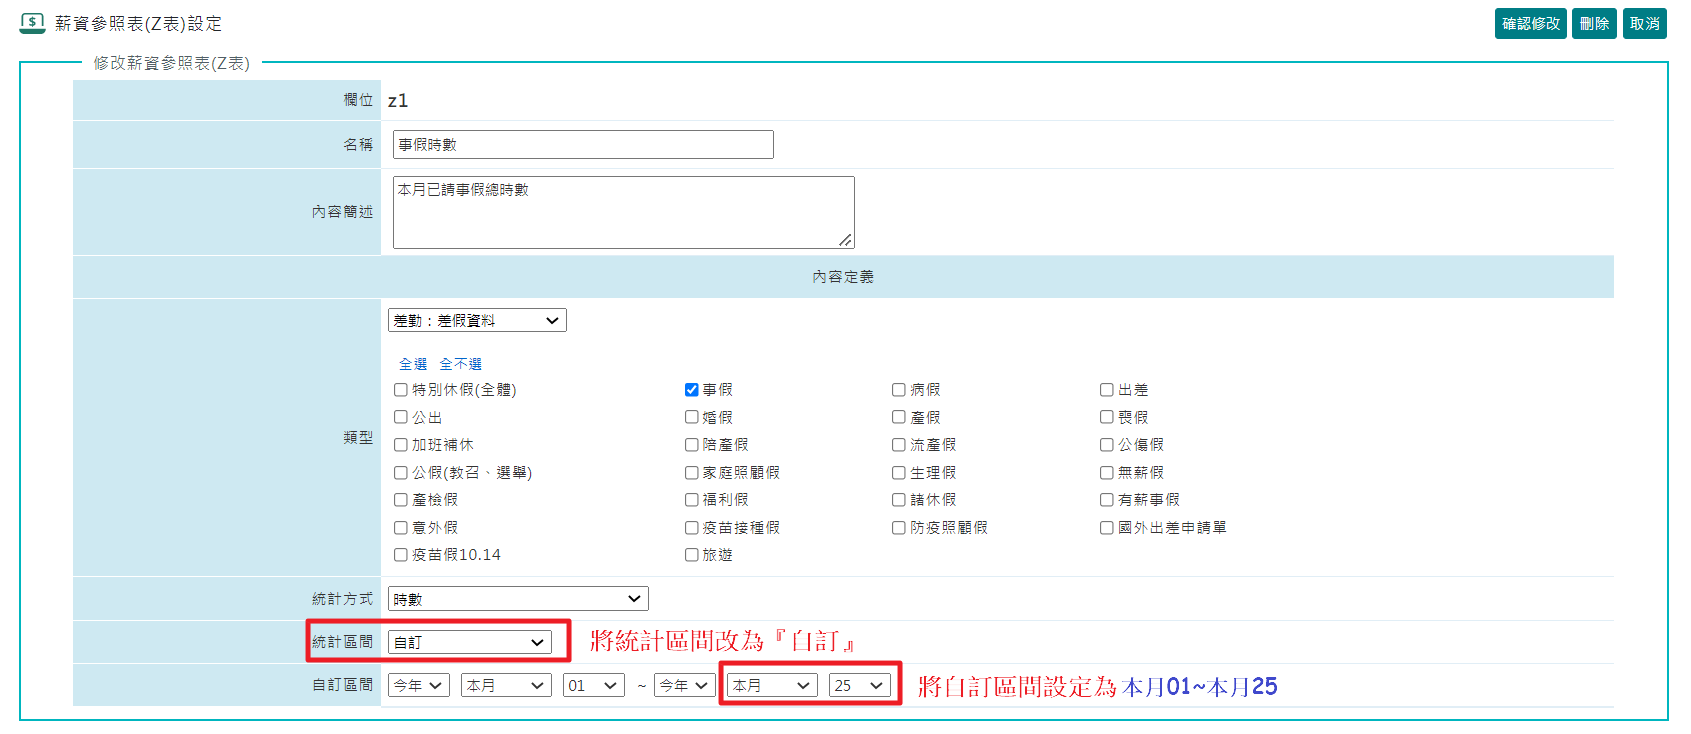
Task: Select the 有薪事假 checkbox
Action: [1107, 500]
